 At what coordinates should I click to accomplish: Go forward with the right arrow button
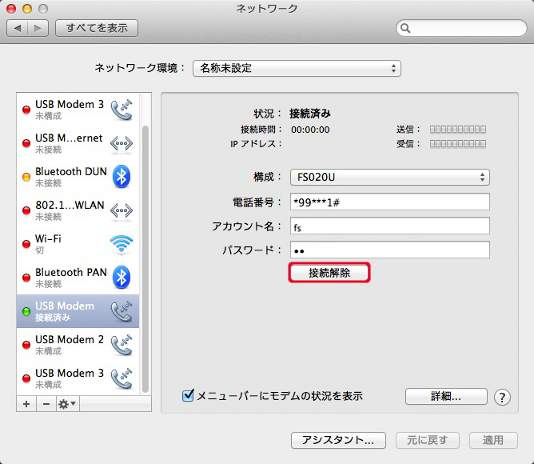point(38,28)
